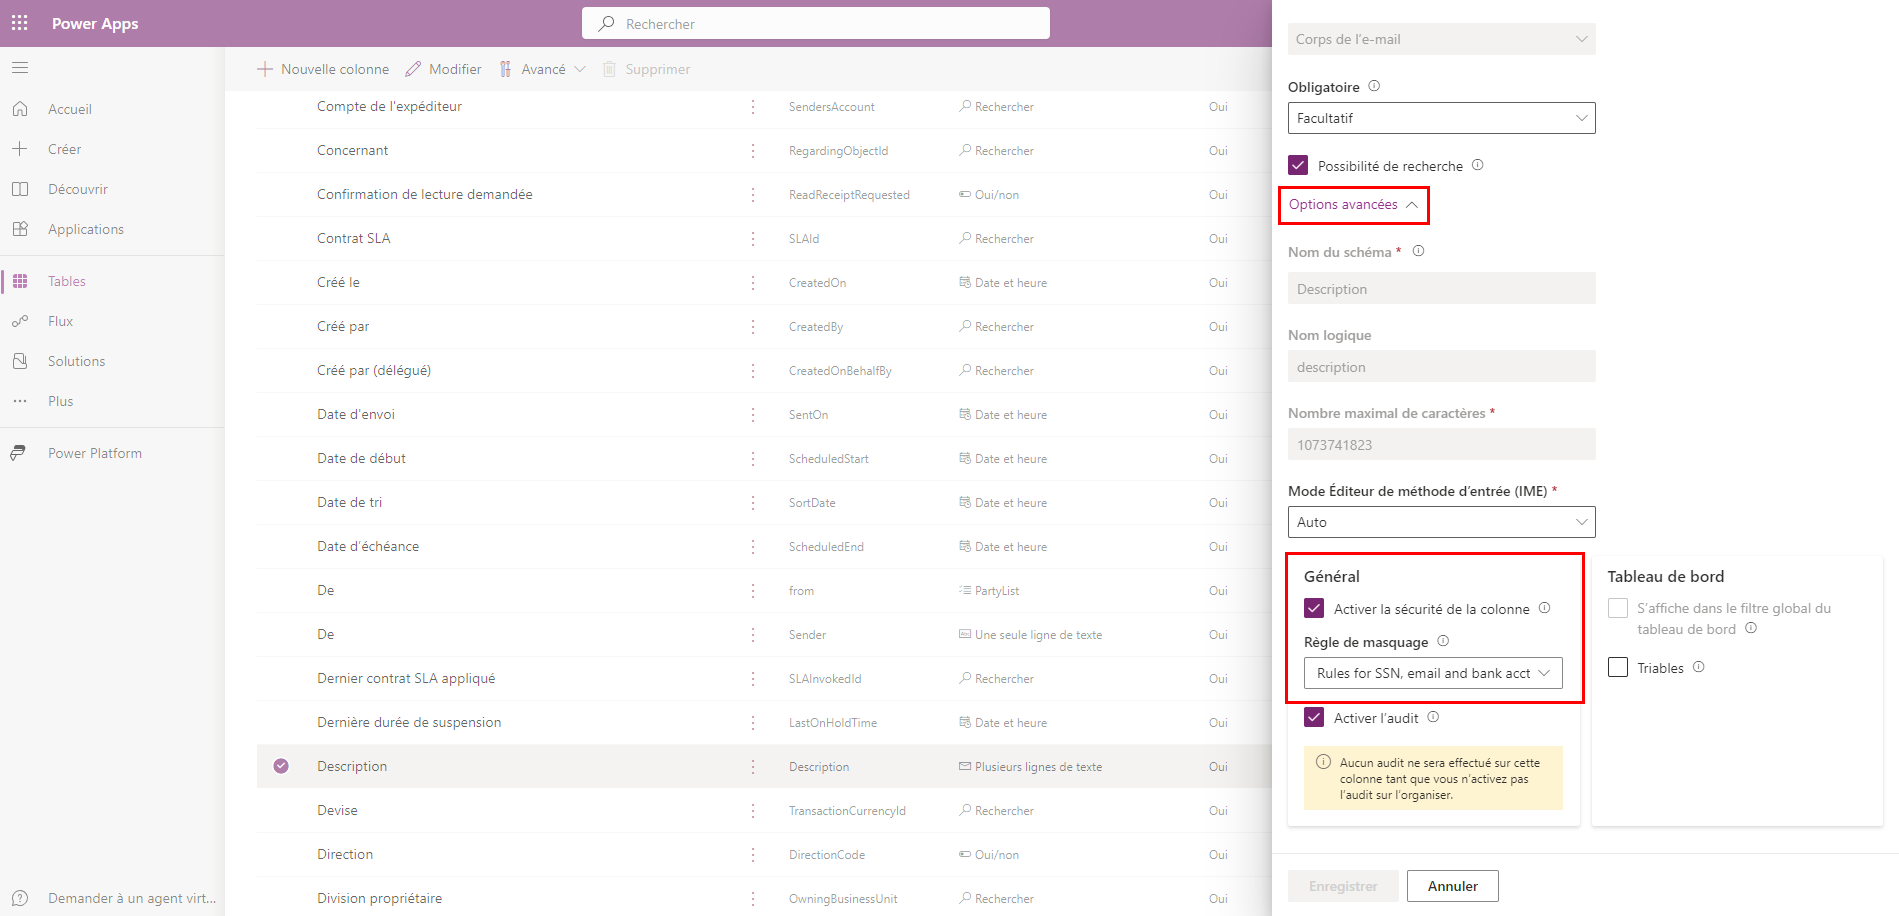Click the Tables grid icon
The image size is (1899, 916).
20,281
